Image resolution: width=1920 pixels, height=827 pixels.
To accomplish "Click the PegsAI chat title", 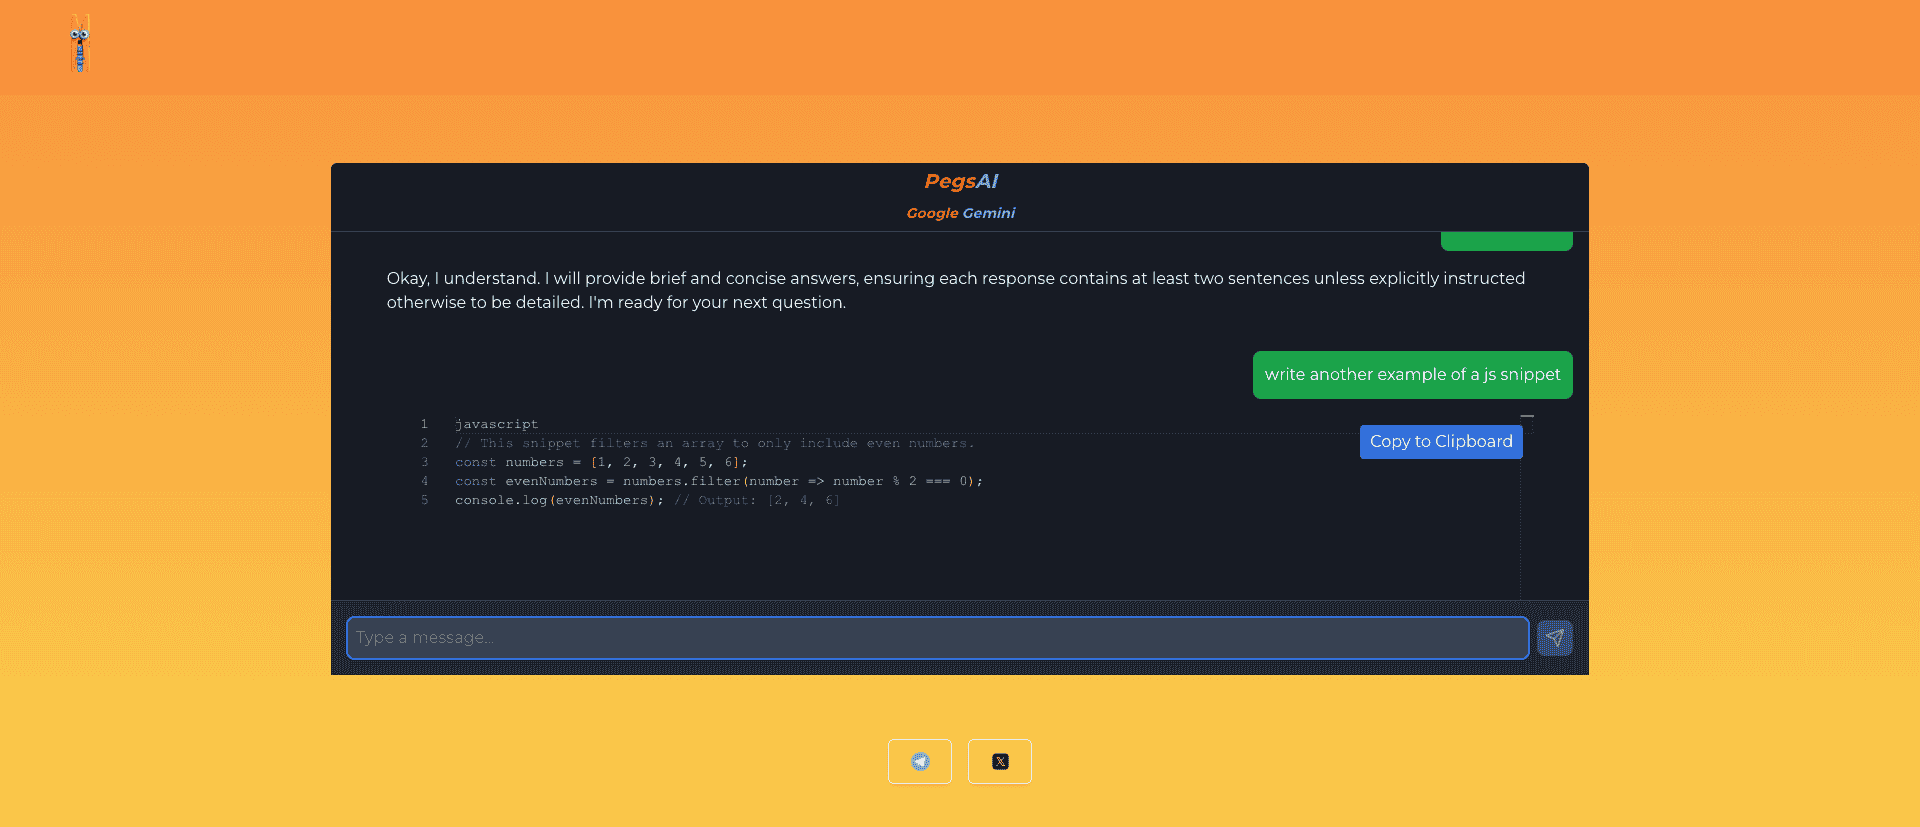I will click(961, 181).
